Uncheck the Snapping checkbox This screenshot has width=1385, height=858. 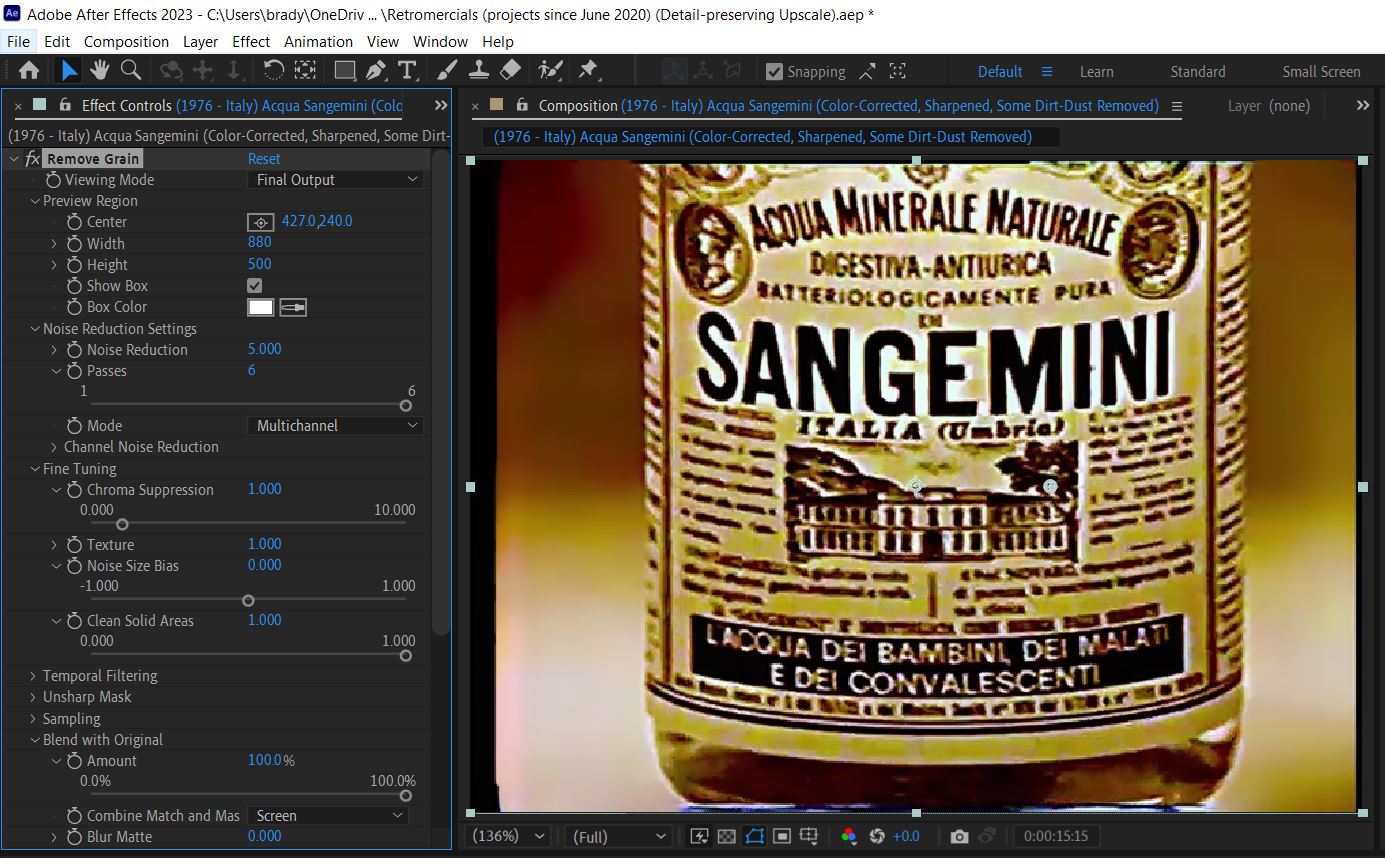[774, 72]
